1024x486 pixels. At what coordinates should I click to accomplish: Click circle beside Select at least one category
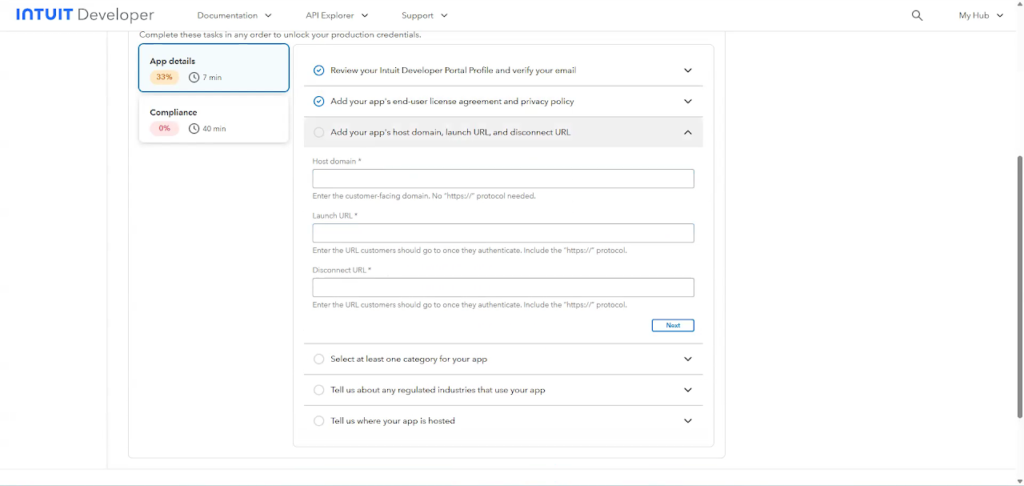pos(319,359)
